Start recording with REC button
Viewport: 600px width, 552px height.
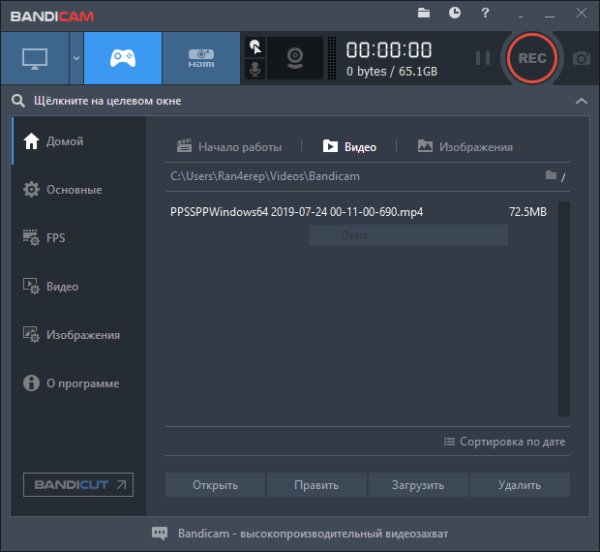pyautogui.click(x=532, y=58)
